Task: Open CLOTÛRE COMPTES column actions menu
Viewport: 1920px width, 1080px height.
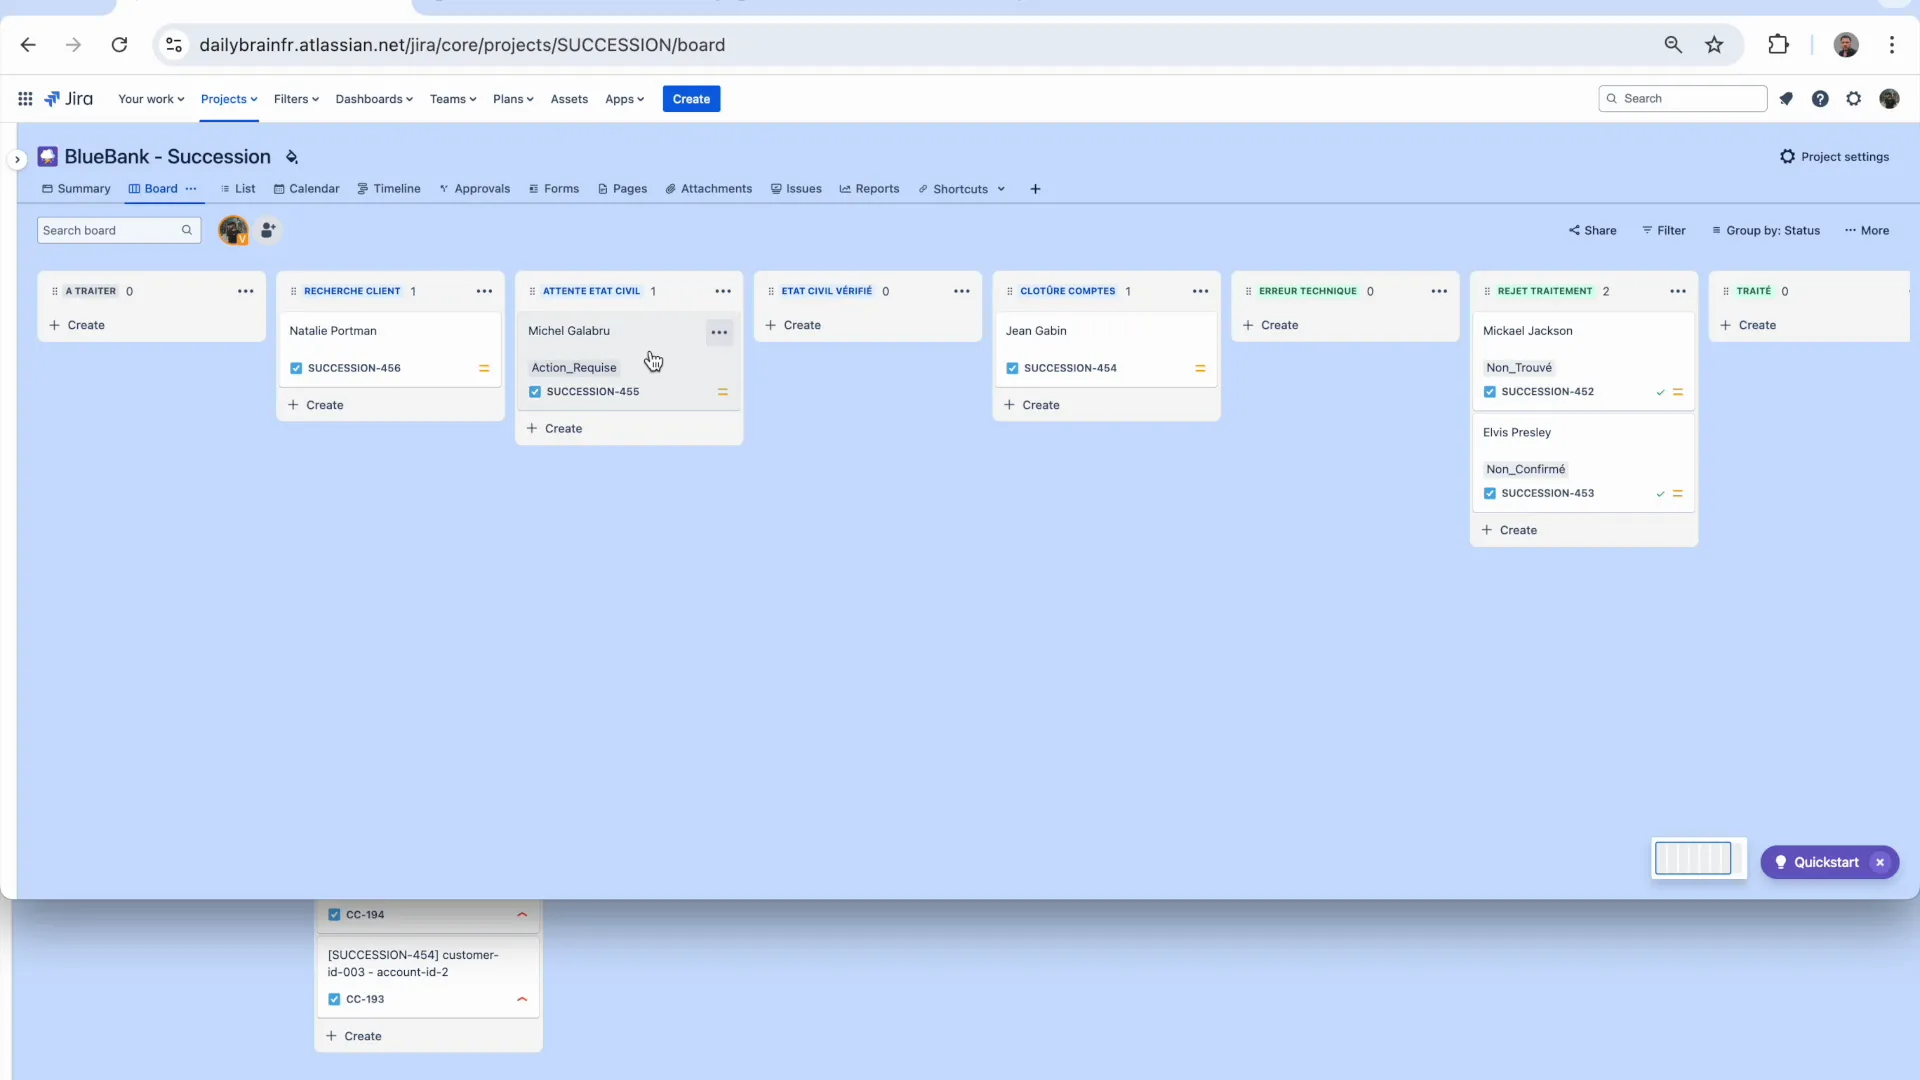Action: (x=1201, y=291)
